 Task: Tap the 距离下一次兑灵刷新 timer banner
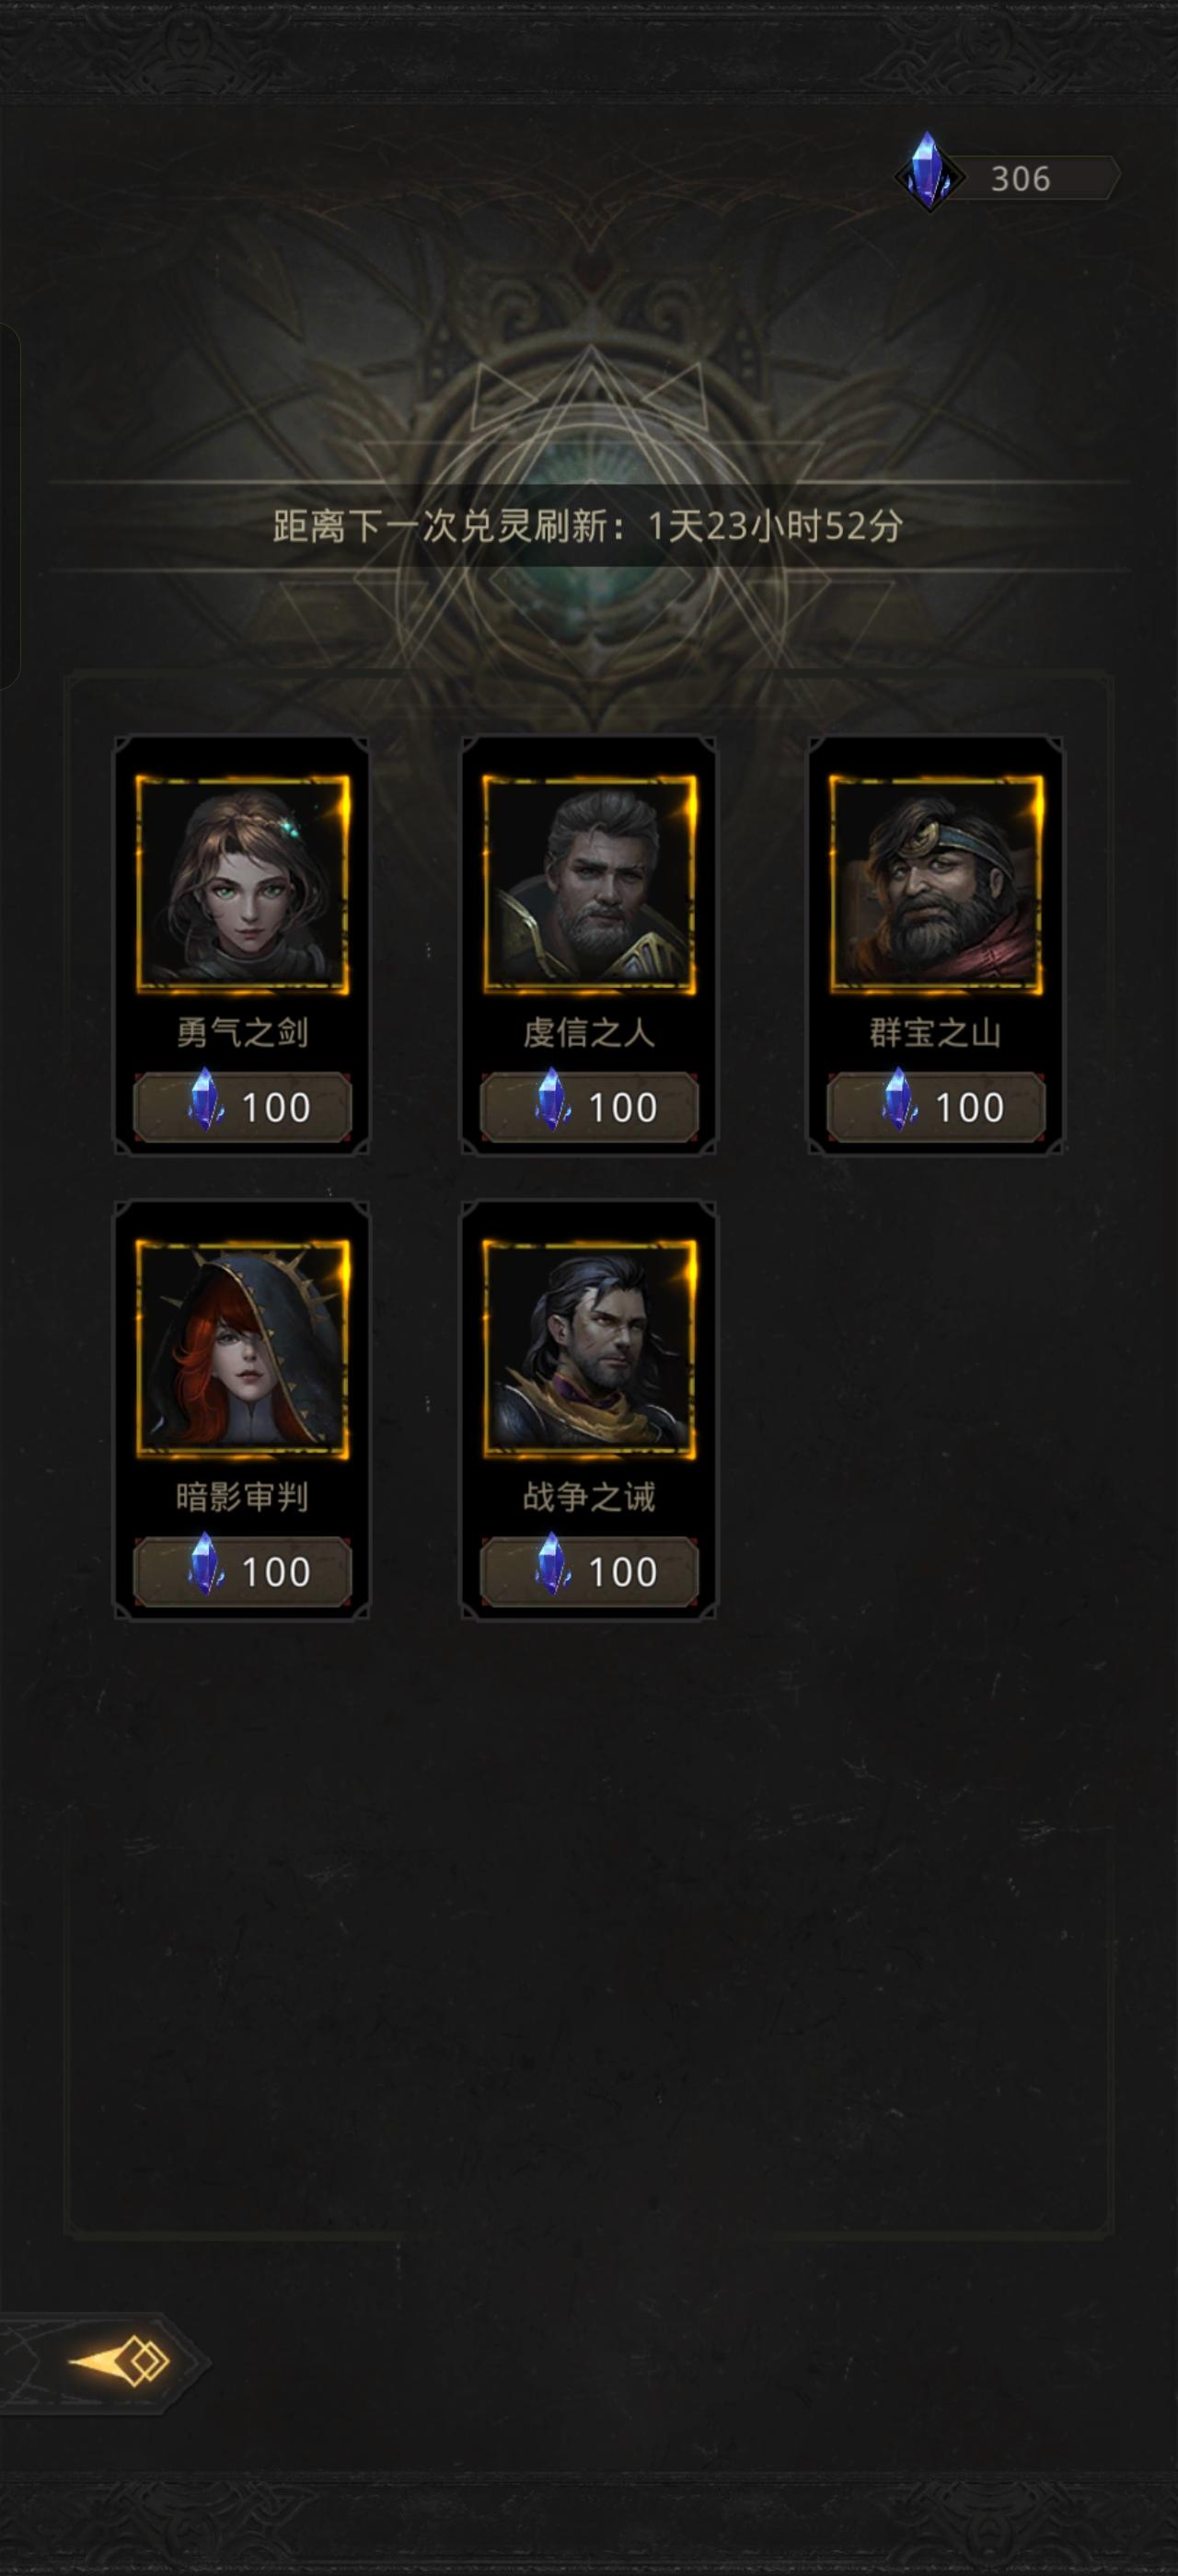tap(588, 526)
